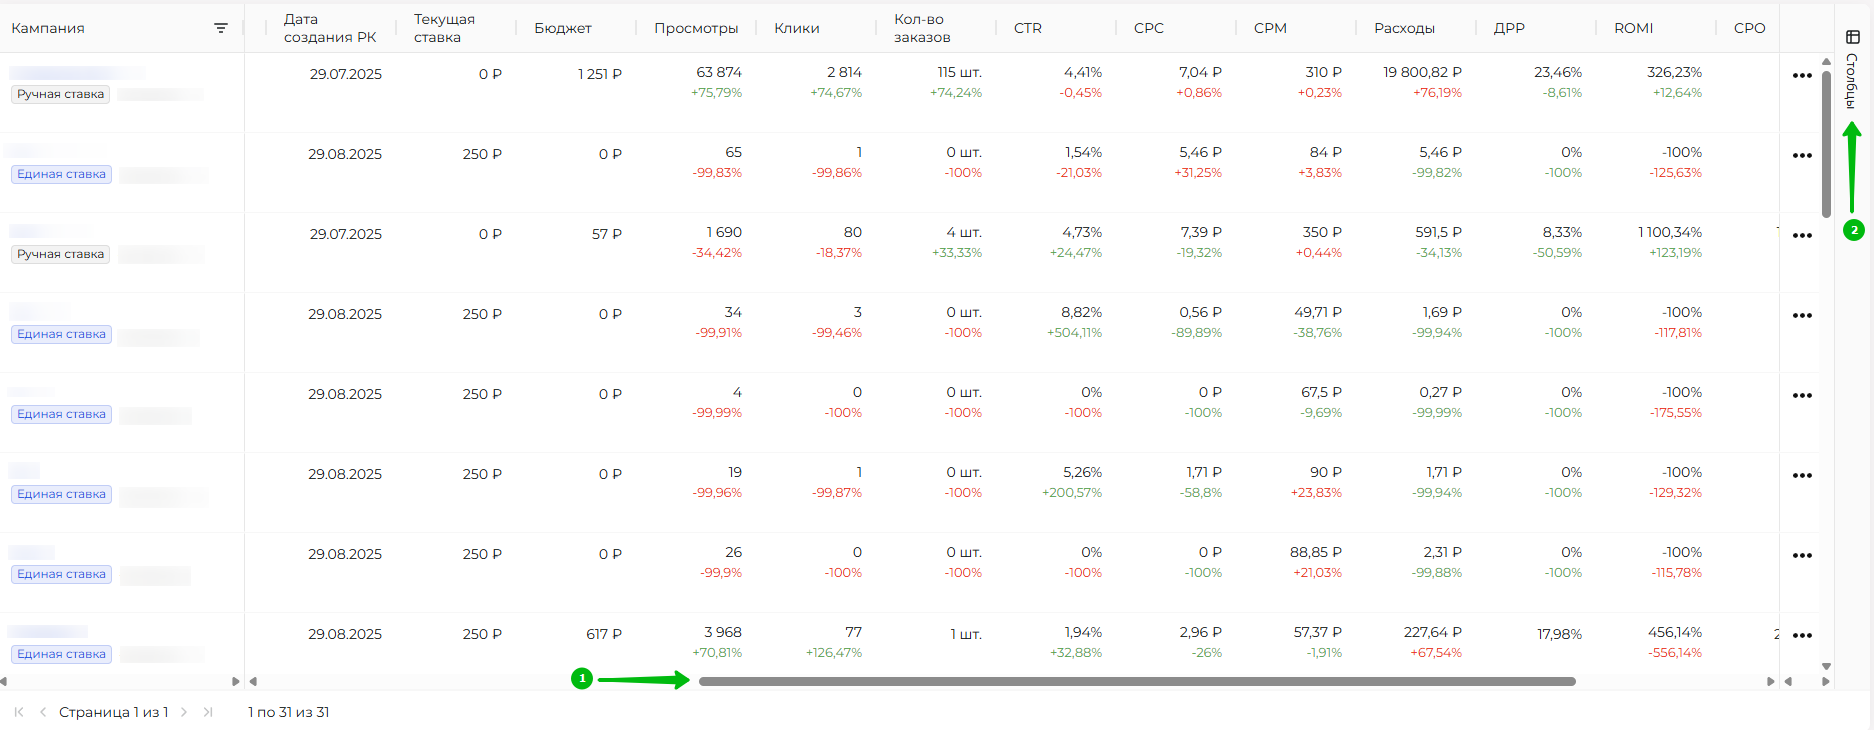Open three-dot menu for the 1 690 views row
This screenshot has width=1874, height=730.
point(1802,236)
